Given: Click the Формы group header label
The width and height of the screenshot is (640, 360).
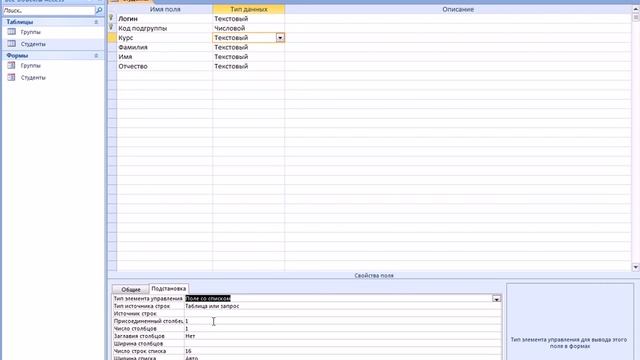Looking at the screenshot, I should point(17,56).
